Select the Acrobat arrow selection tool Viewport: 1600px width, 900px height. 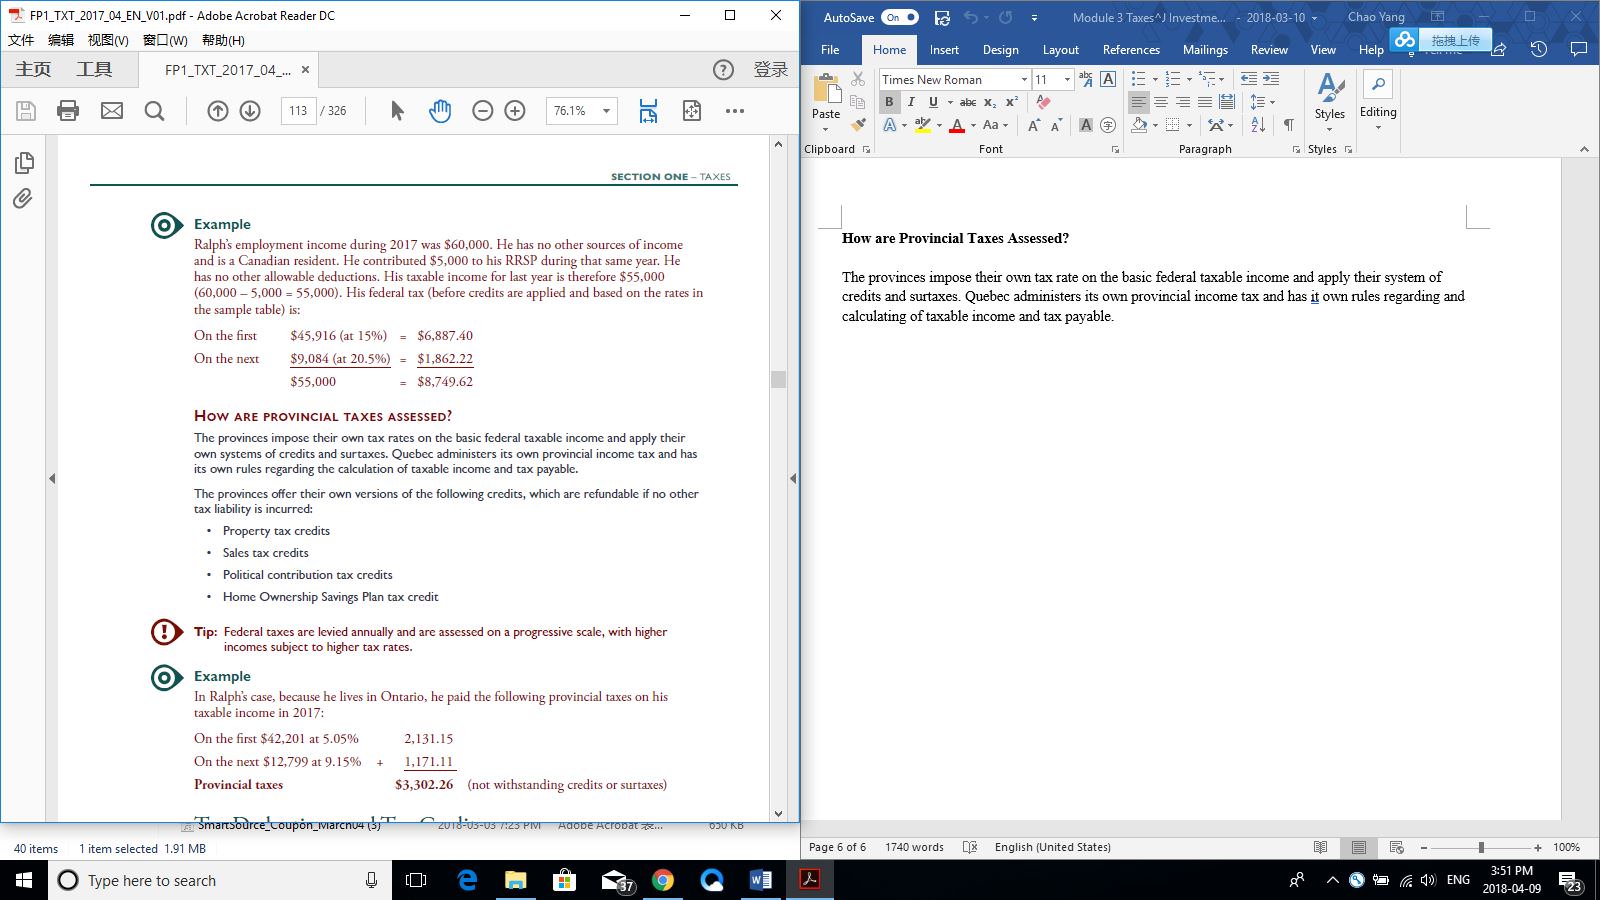click(x=397, y=111)
